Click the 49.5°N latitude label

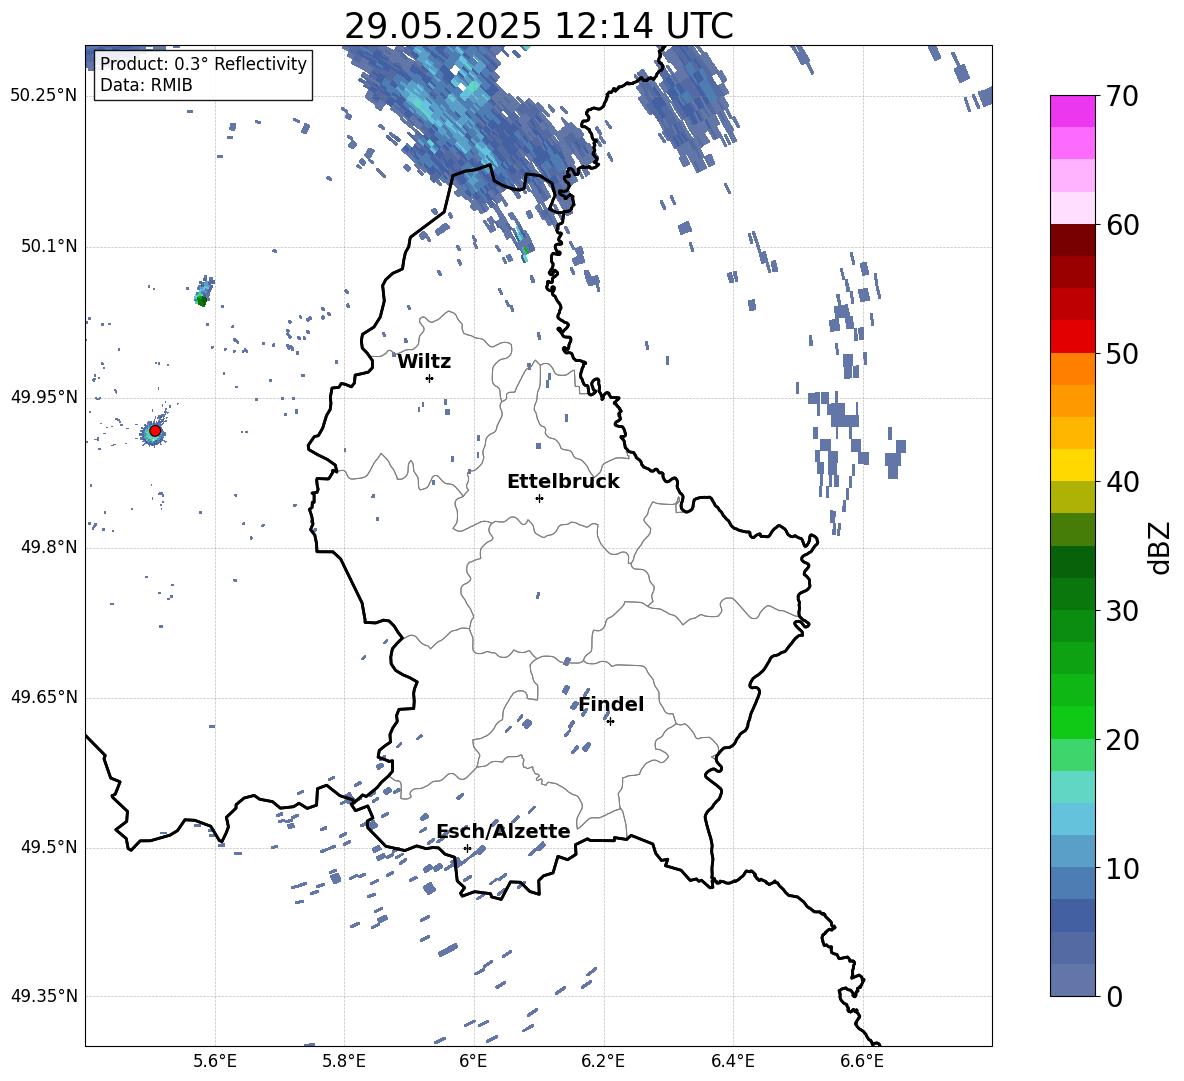click(x=50, y=847)
